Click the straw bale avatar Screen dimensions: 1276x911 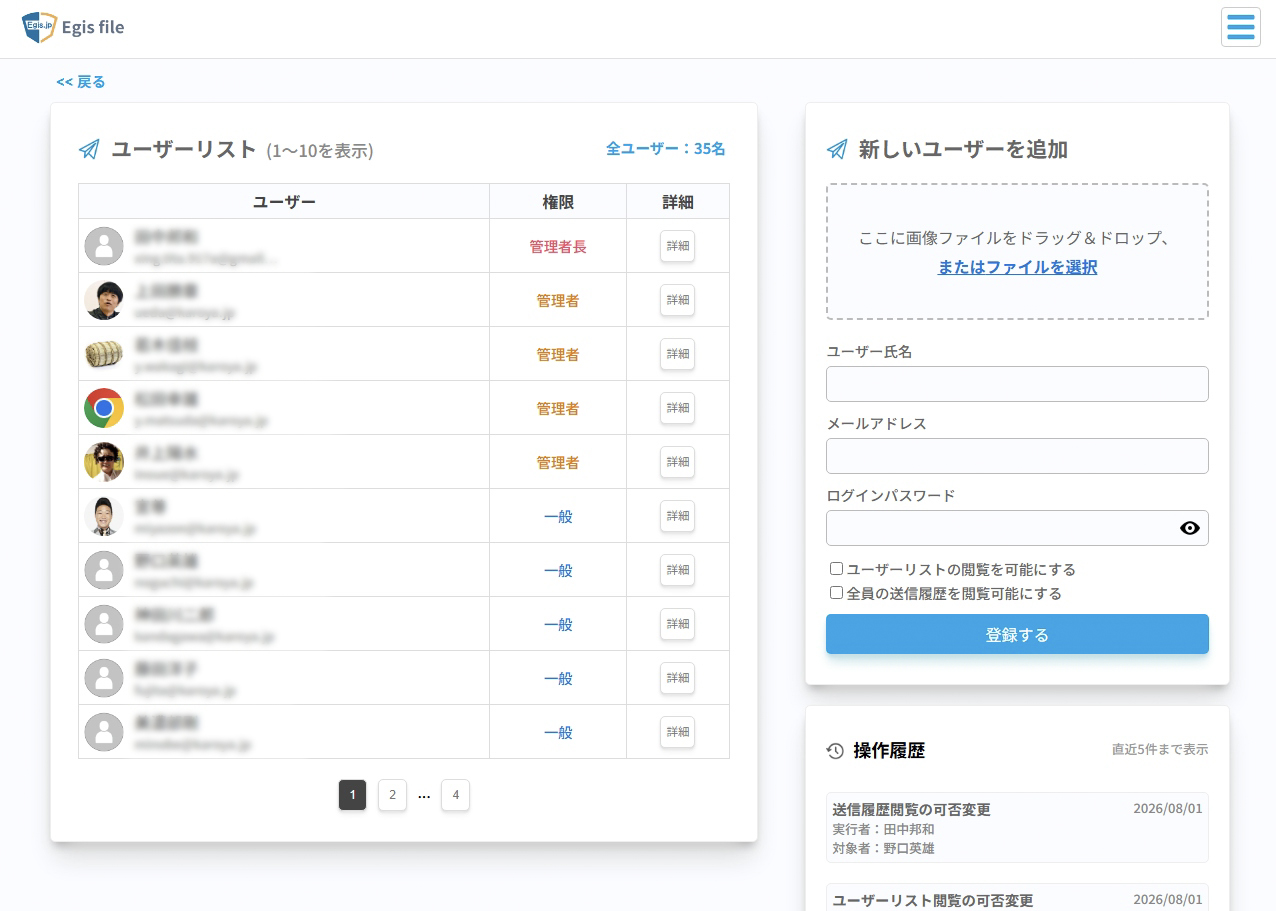click(x=104, y=354)
